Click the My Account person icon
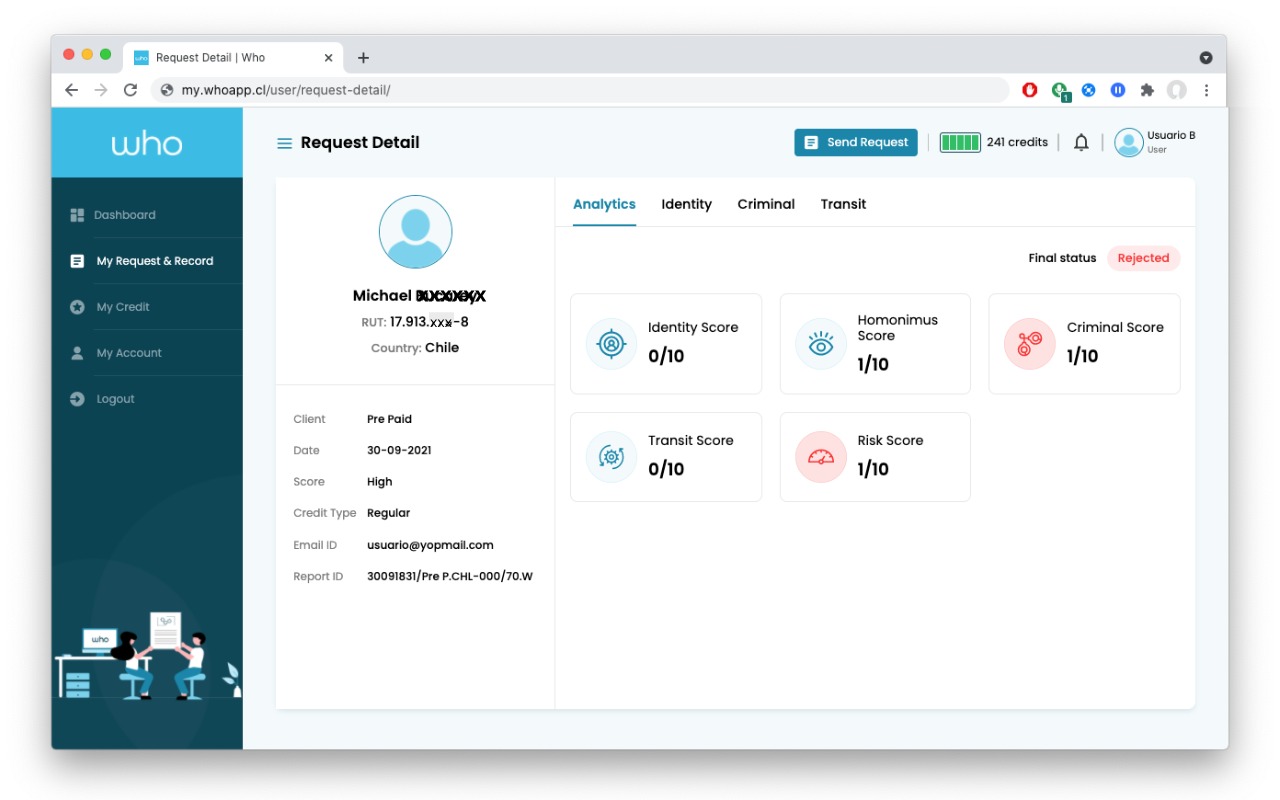 pyautogui.click(x=77, y=353)
